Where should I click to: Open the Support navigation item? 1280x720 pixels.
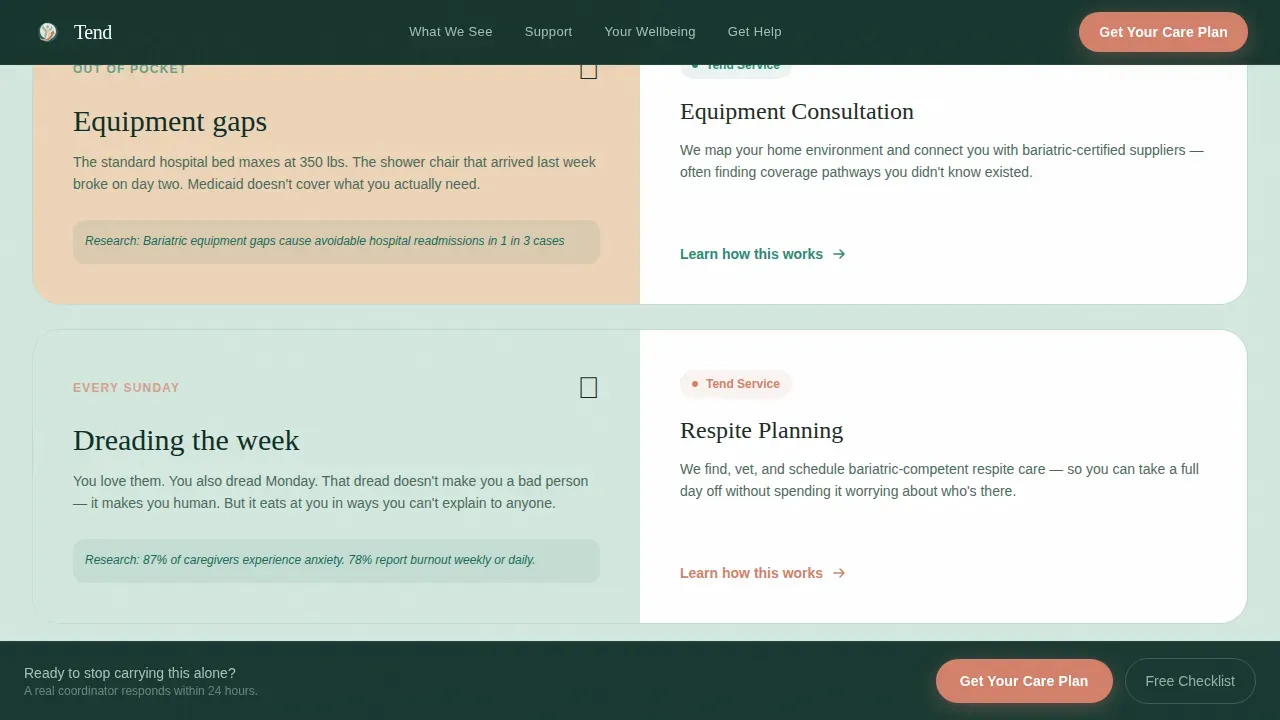pyautogui.click(x=549, y=32)
